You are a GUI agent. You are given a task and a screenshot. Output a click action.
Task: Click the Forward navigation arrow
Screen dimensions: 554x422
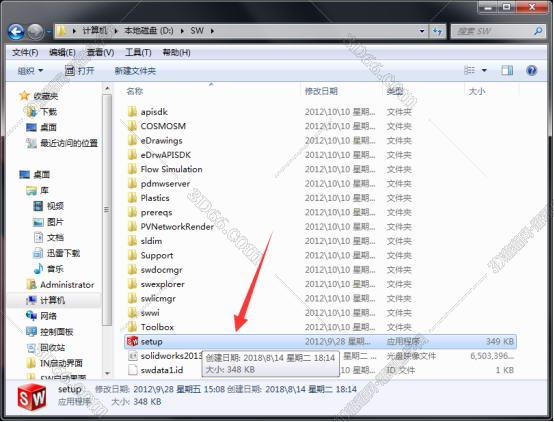[35, 32]
